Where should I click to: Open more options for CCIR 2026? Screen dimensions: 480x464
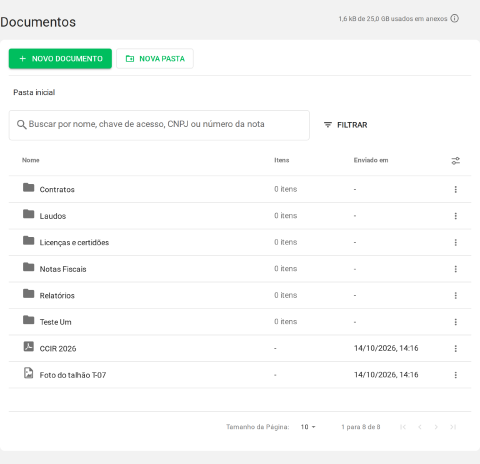(456, 348)
